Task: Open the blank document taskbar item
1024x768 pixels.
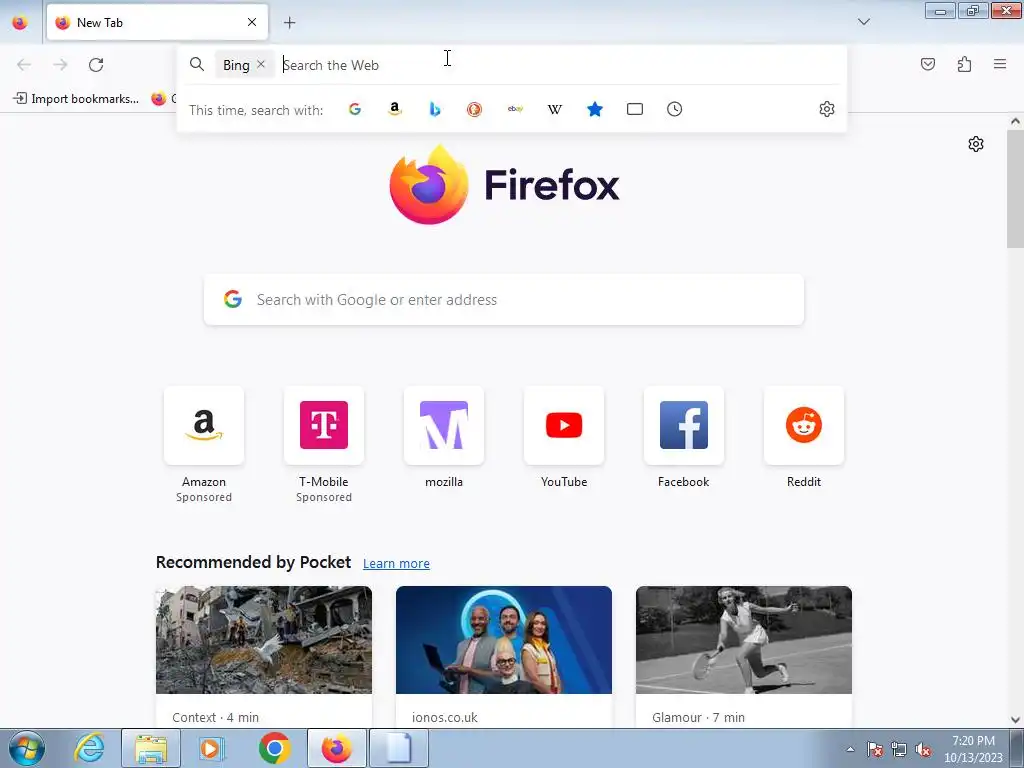Action: point(399,748)
